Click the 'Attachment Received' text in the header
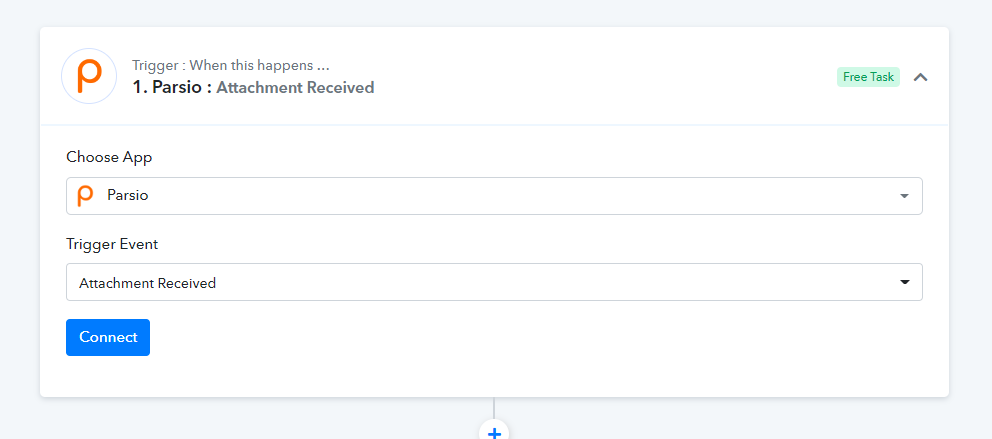The width and height of the screenshot is (992, 439). pos(295,87)
